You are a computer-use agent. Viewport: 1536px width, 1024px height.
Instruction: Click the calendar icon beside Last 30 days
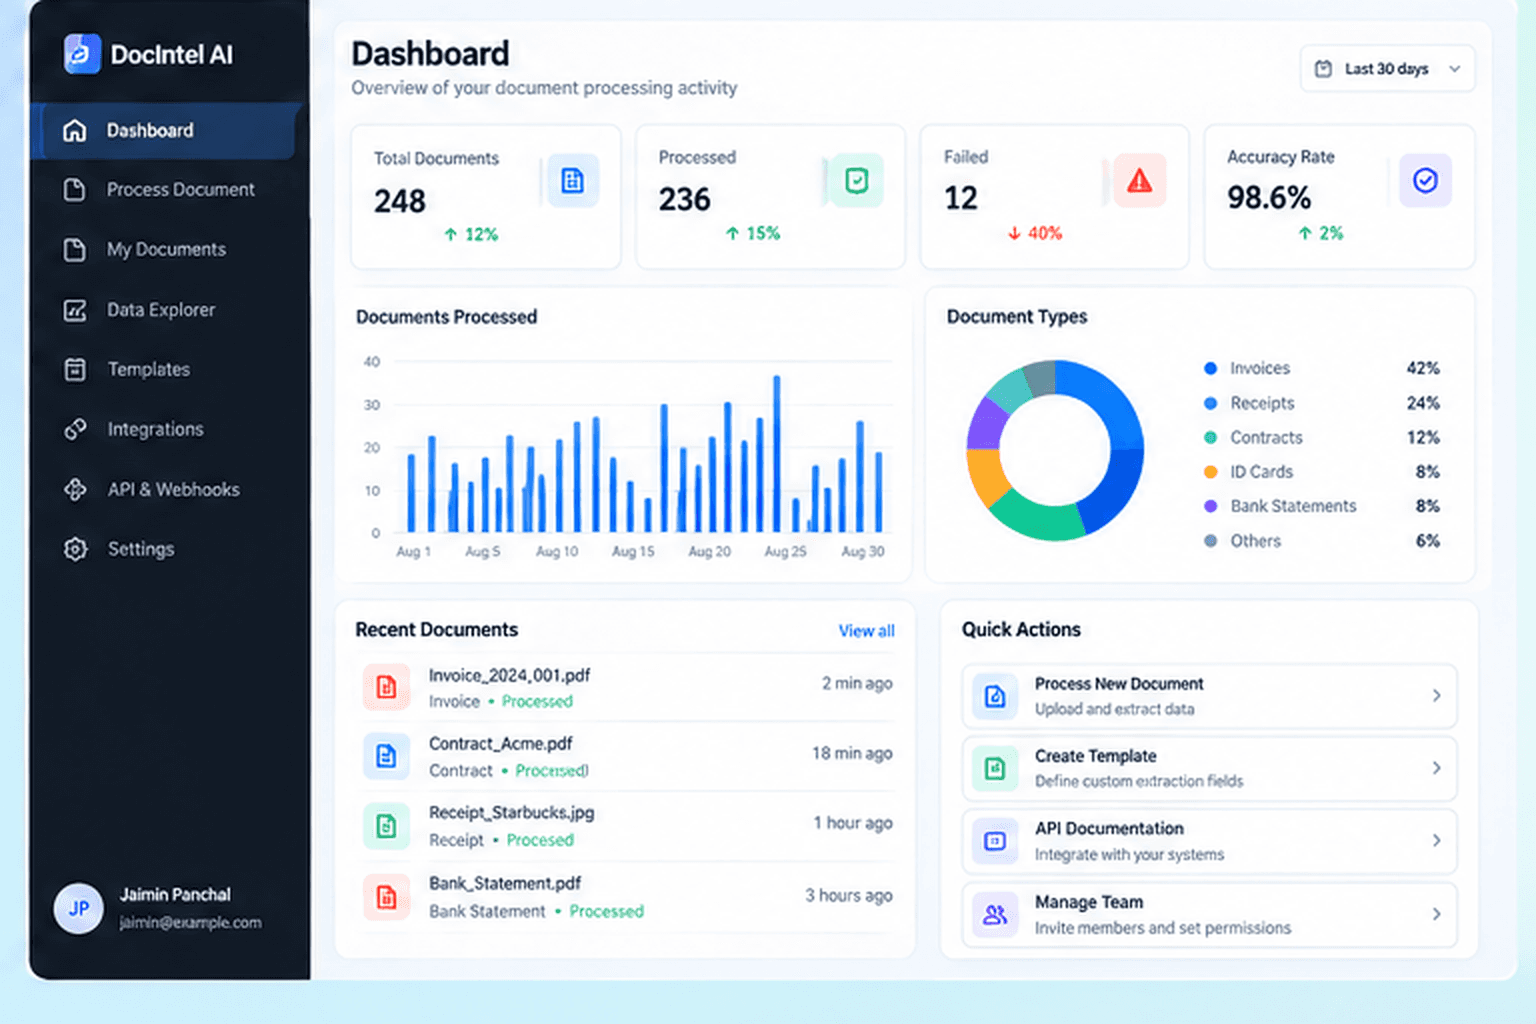[x=1323, y=69]
